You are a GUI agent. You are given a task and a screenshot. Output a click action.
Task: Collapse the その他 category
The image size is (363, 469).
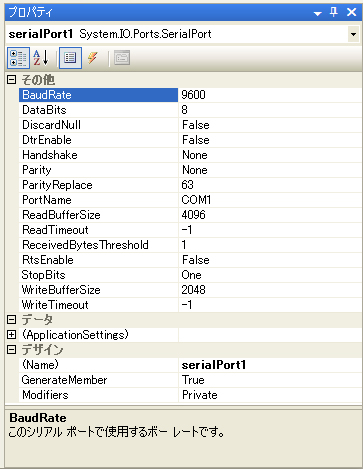(x=11, y=80)
